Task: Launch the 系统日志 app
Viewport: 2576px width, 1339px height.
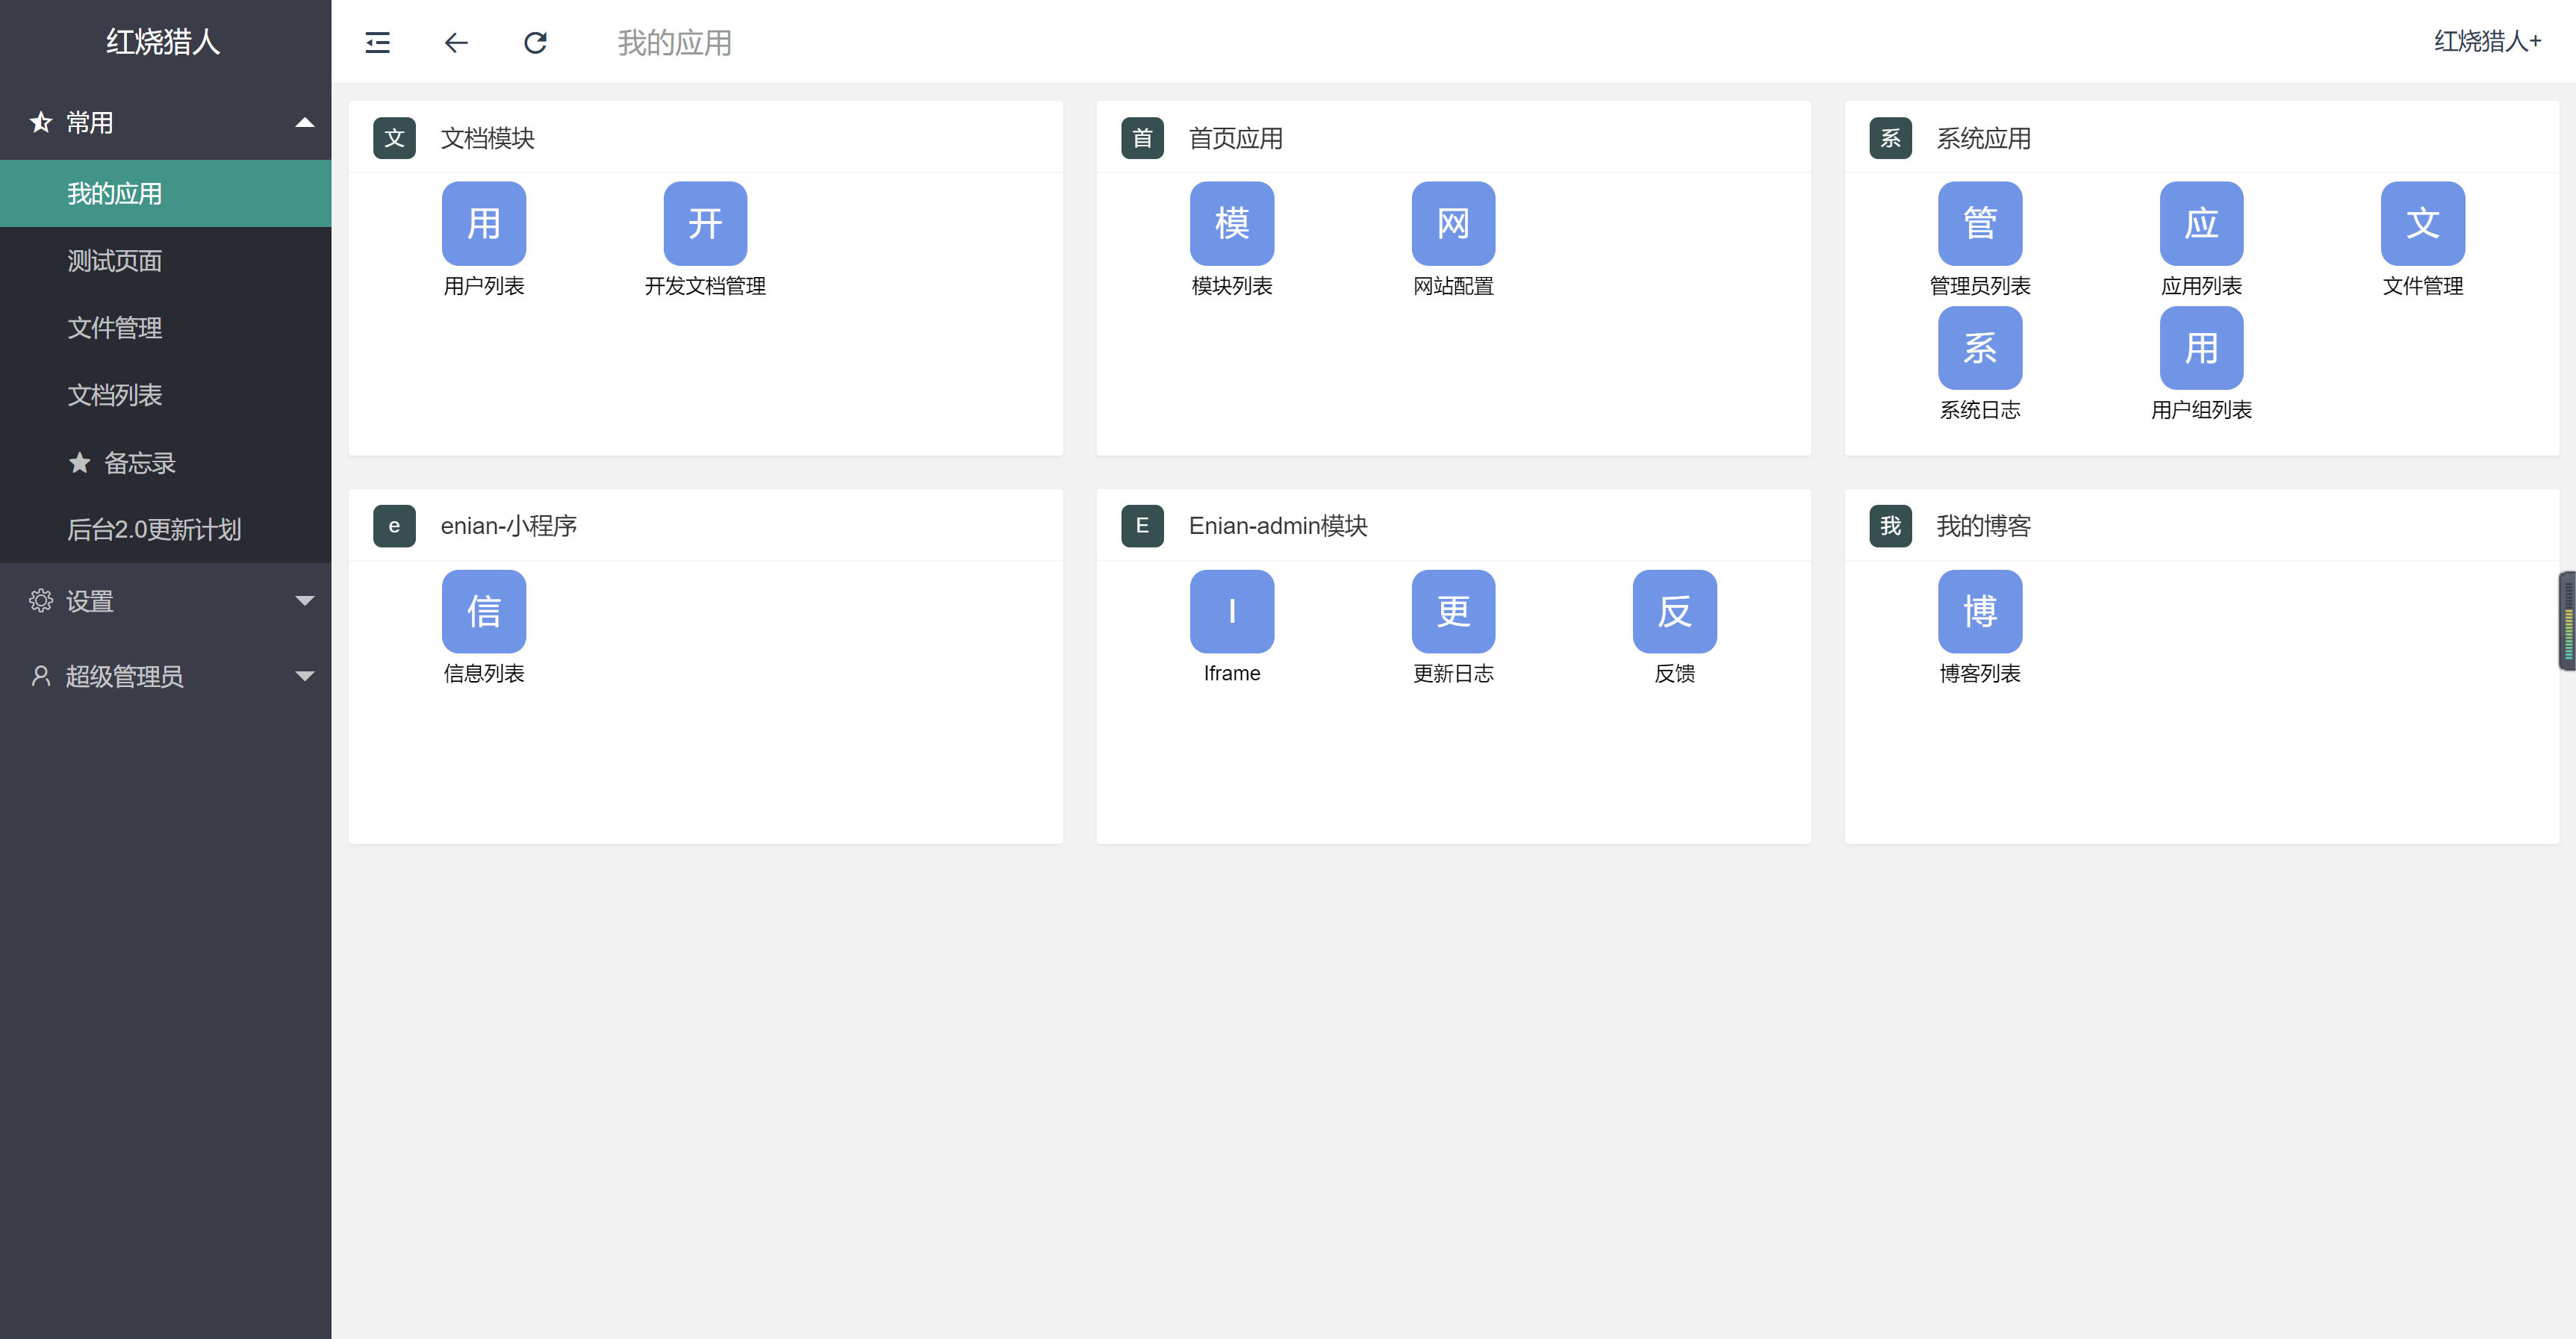Action: 1979,348
